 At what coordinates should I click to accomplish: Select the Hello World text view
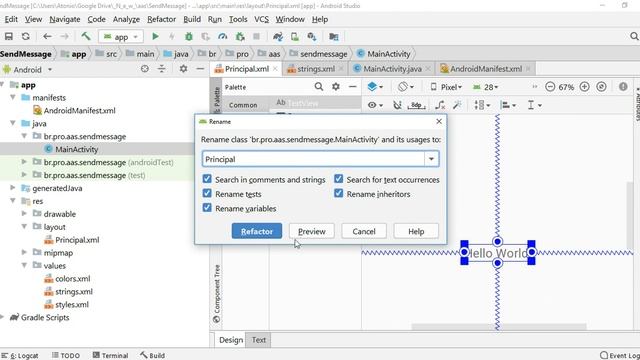pos(498,253)
